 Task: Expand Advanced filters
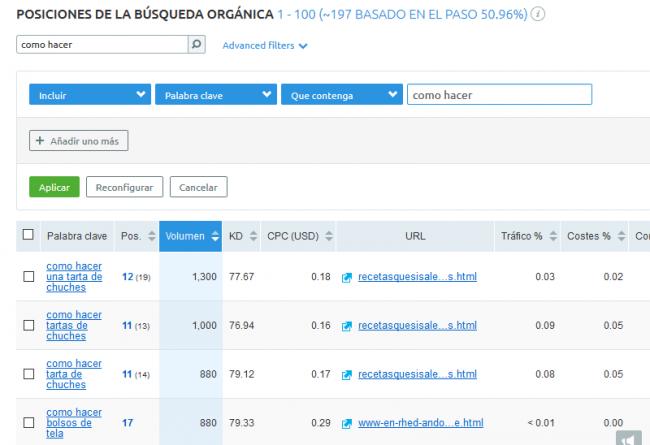pos(265,45)
